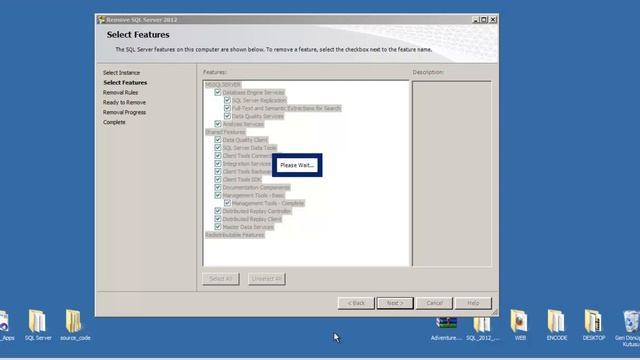Toggle Distributed Replay Client checkbox
This screenshot has height=360, width=640.
[218, 219]
